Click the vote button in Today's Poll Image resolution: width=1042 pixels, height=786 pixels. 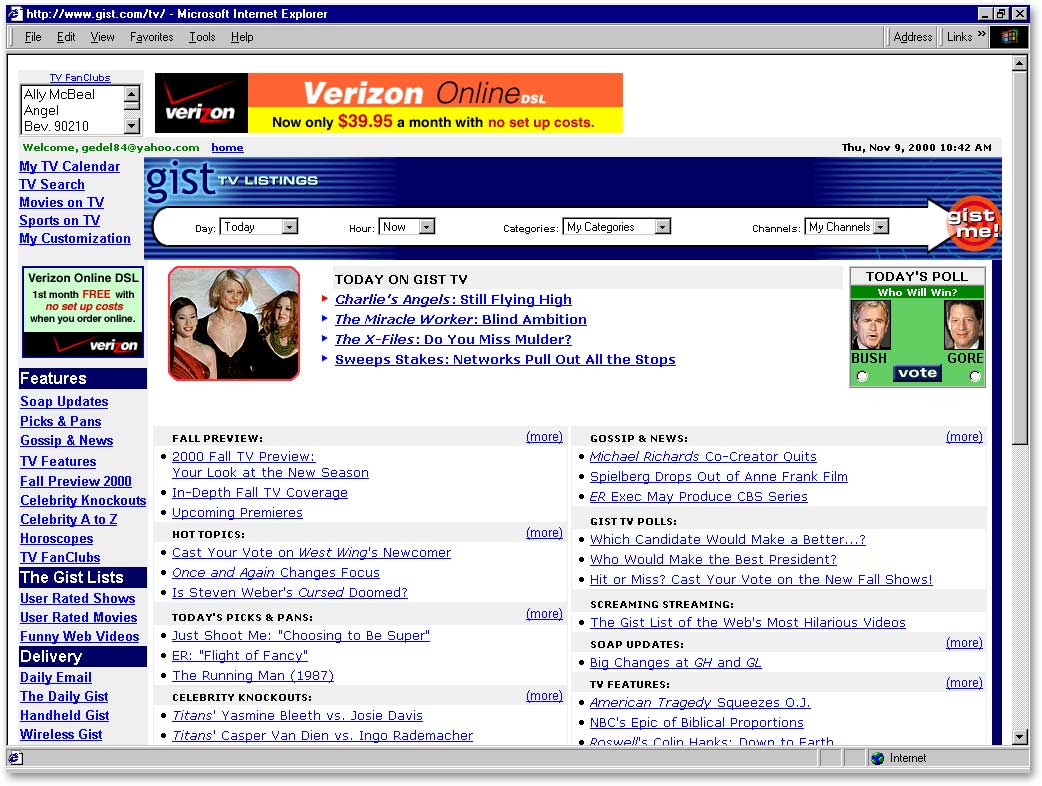click(917, 373)
